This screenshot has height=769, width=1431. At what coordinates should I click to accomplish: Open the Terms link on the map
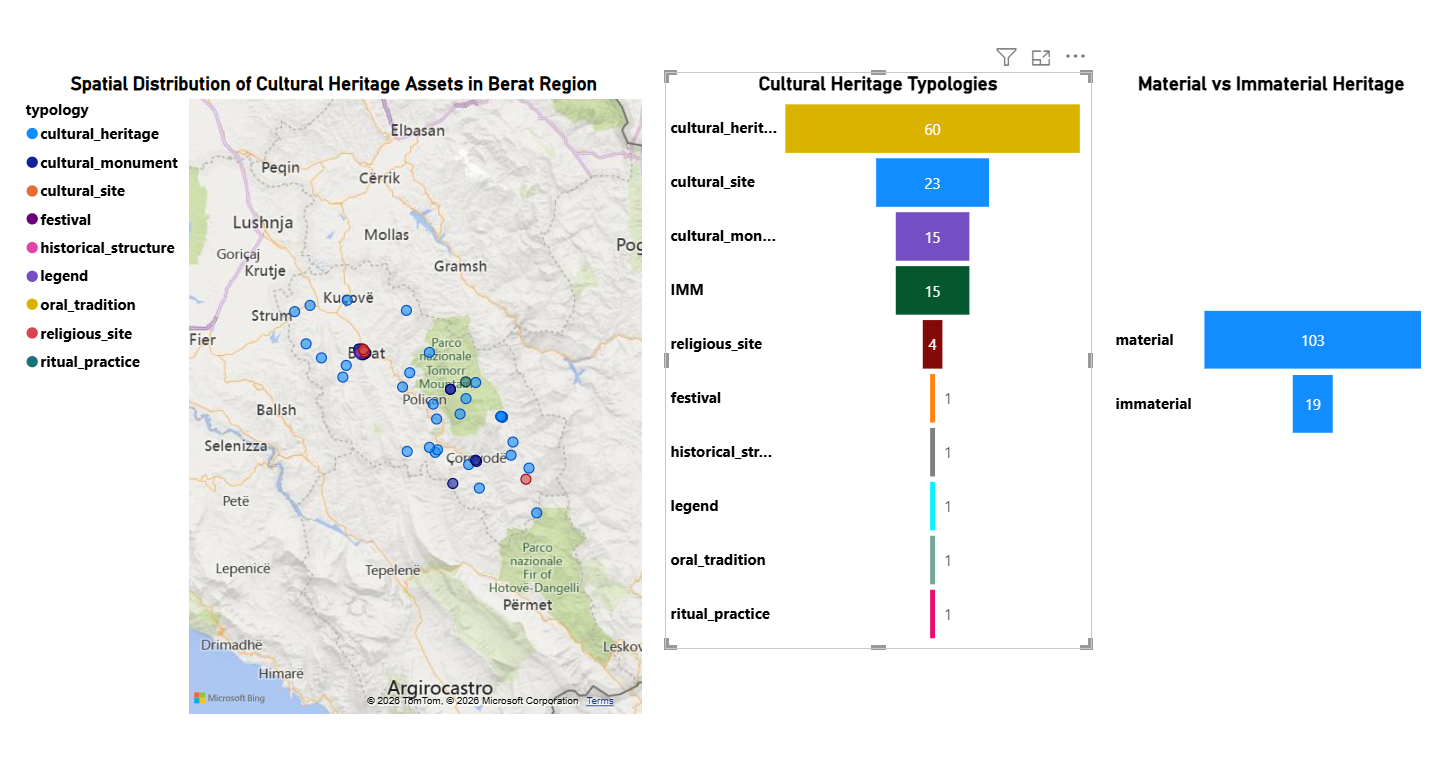coord(600,701)
